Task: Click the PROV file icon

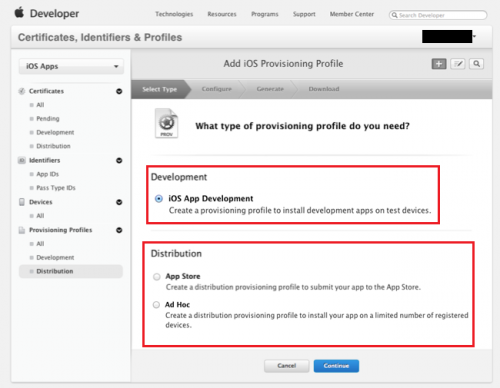Action: pos(166,123)
